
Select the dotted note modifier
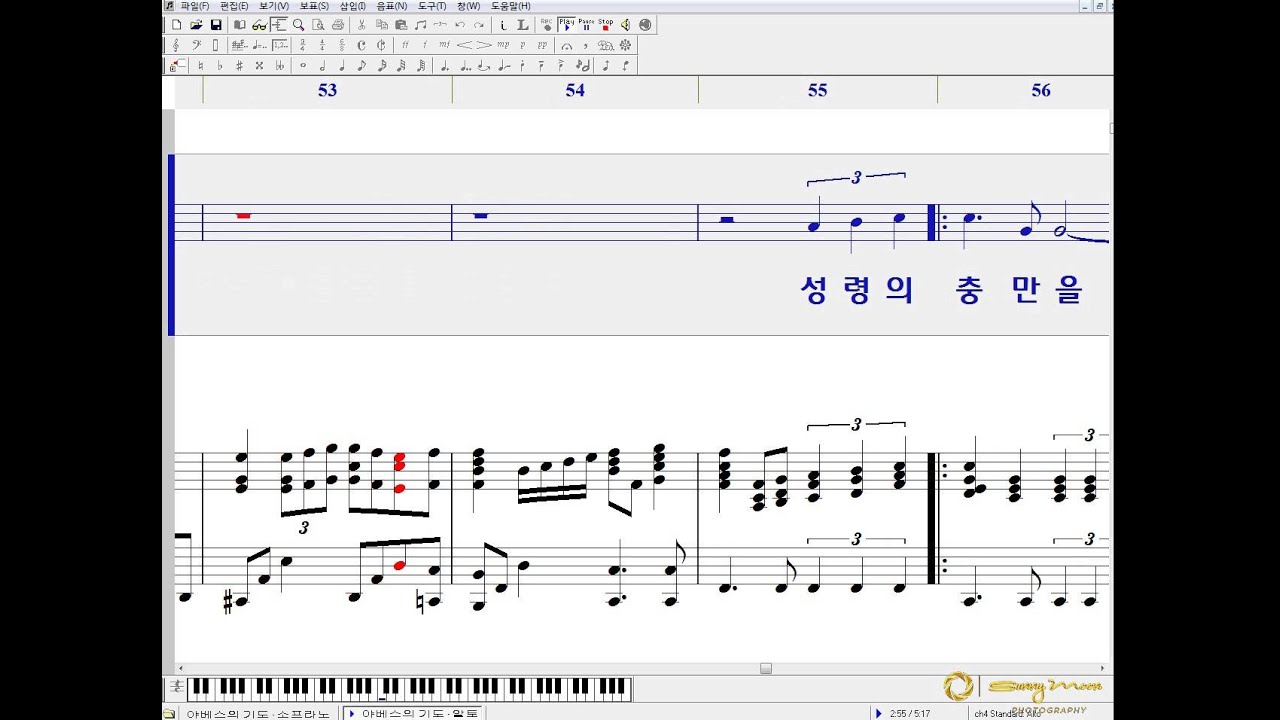[444, 65]
